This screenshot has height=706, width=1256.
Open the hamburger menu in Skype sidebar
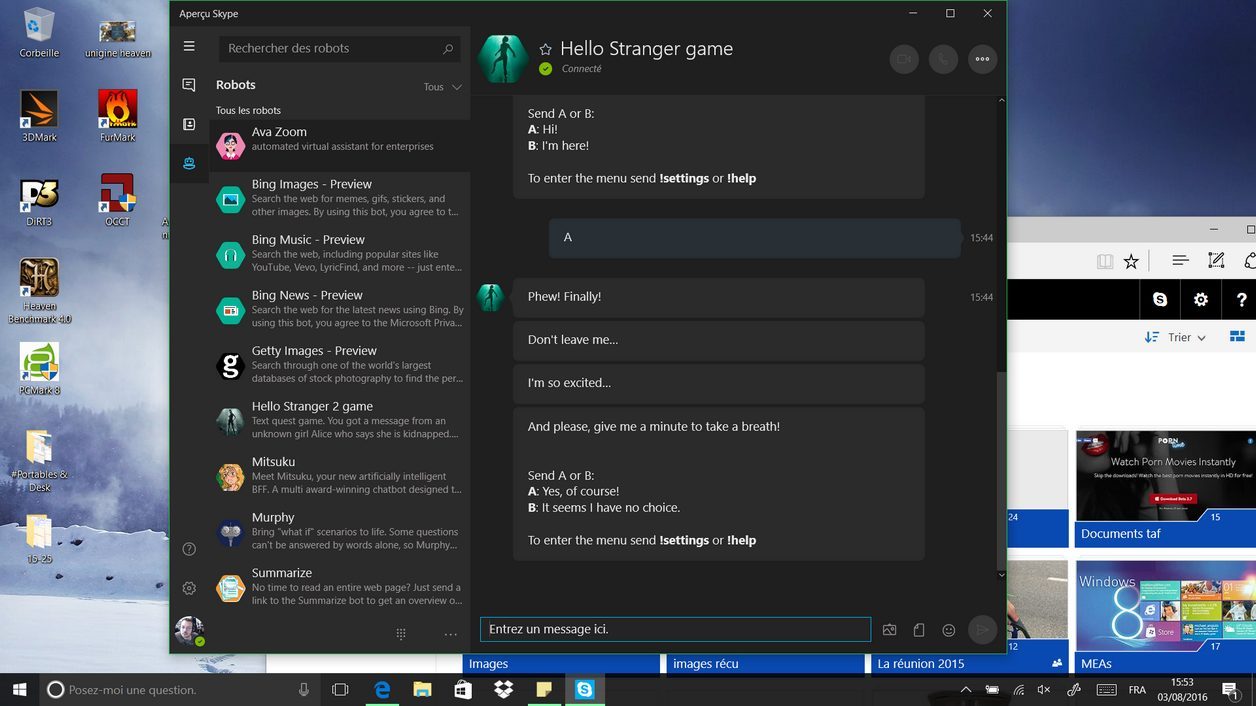[x=189, y=47]
